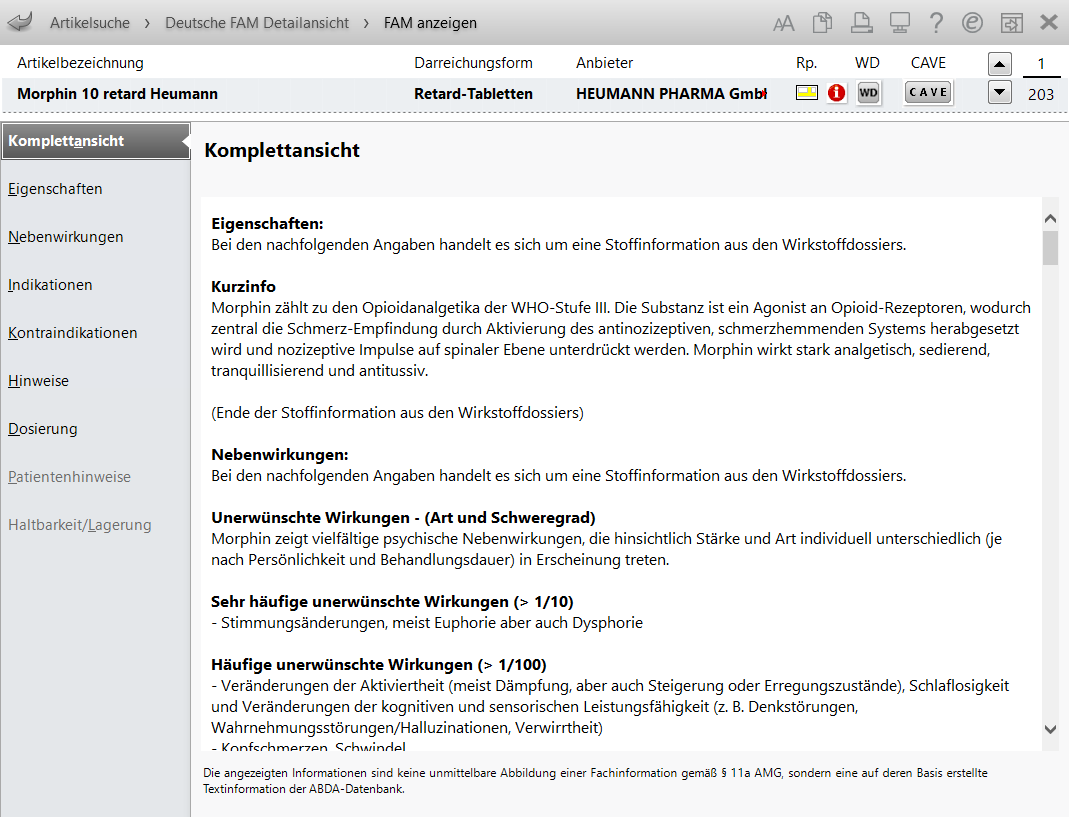Viewport: 1069px width, 817px height.
Task: Click the circled e icon in the title bar
Action: tap(972, 23)
